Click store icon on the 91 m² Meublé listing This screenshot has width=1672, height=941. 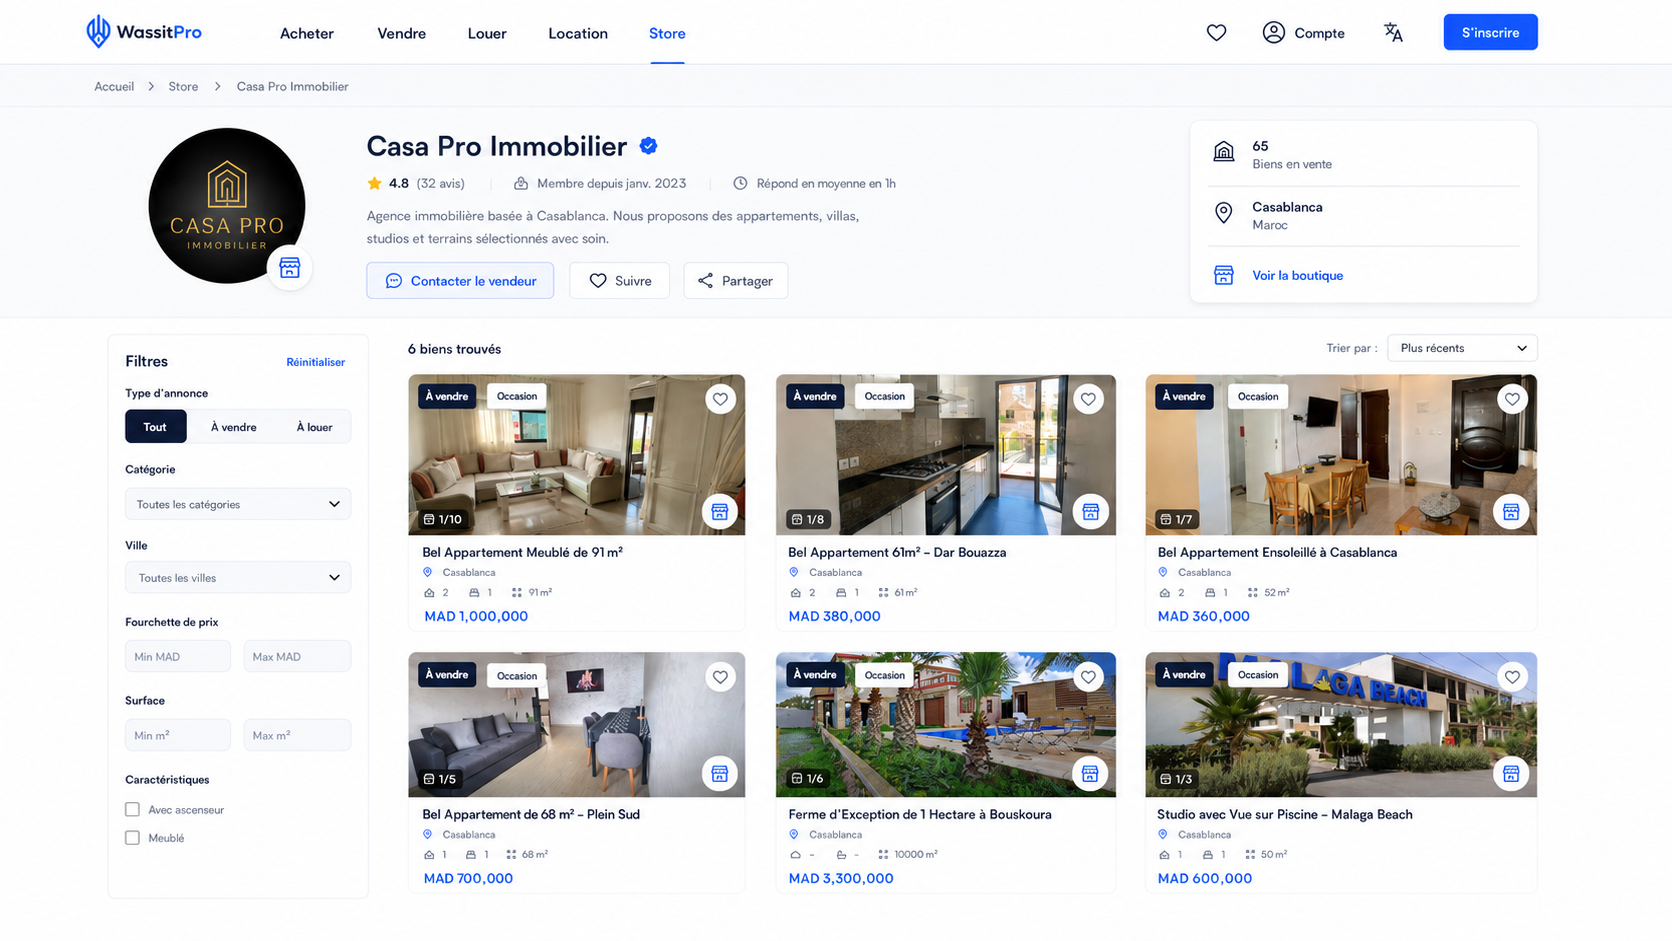coord(719,512)
